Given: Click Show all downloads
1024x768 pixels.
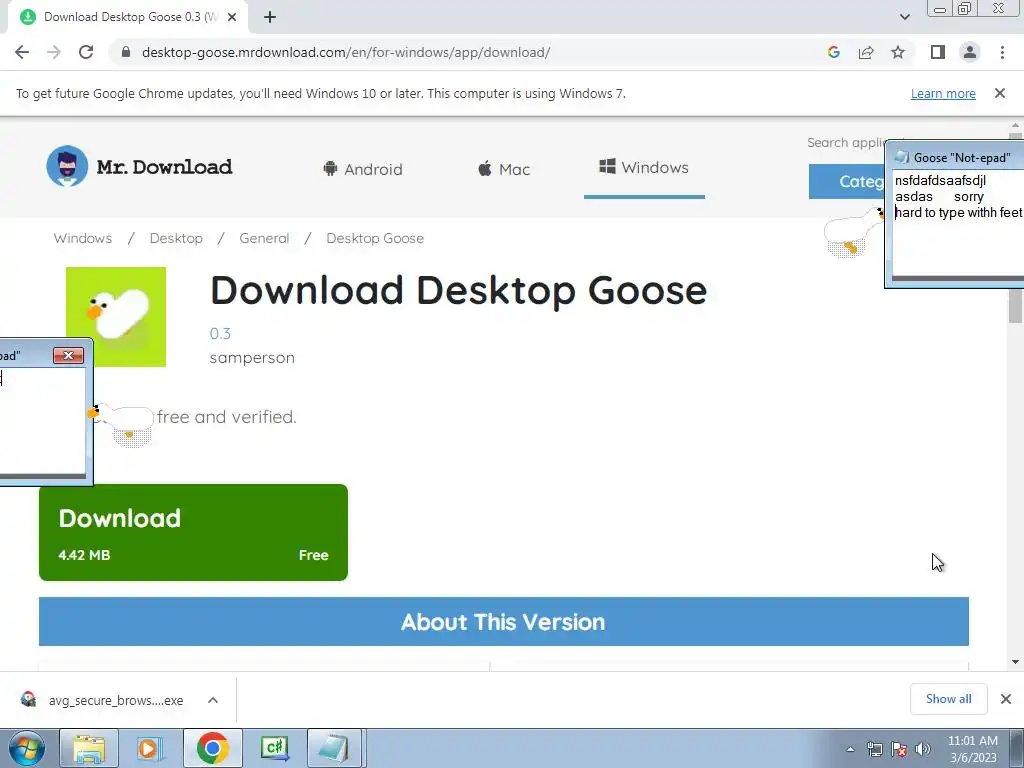Looking at the screenshot, I should tap(948, 699).
